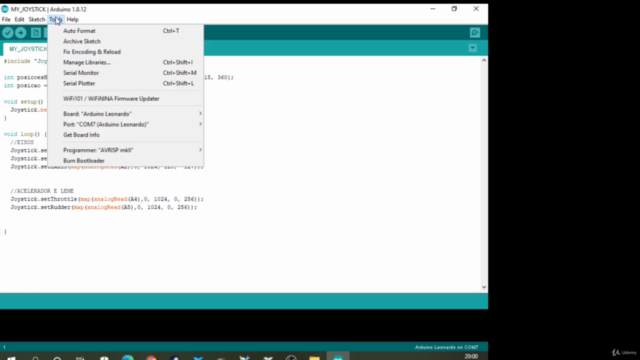
Task: Click the teal message status bar area
Action: [244, 301]
